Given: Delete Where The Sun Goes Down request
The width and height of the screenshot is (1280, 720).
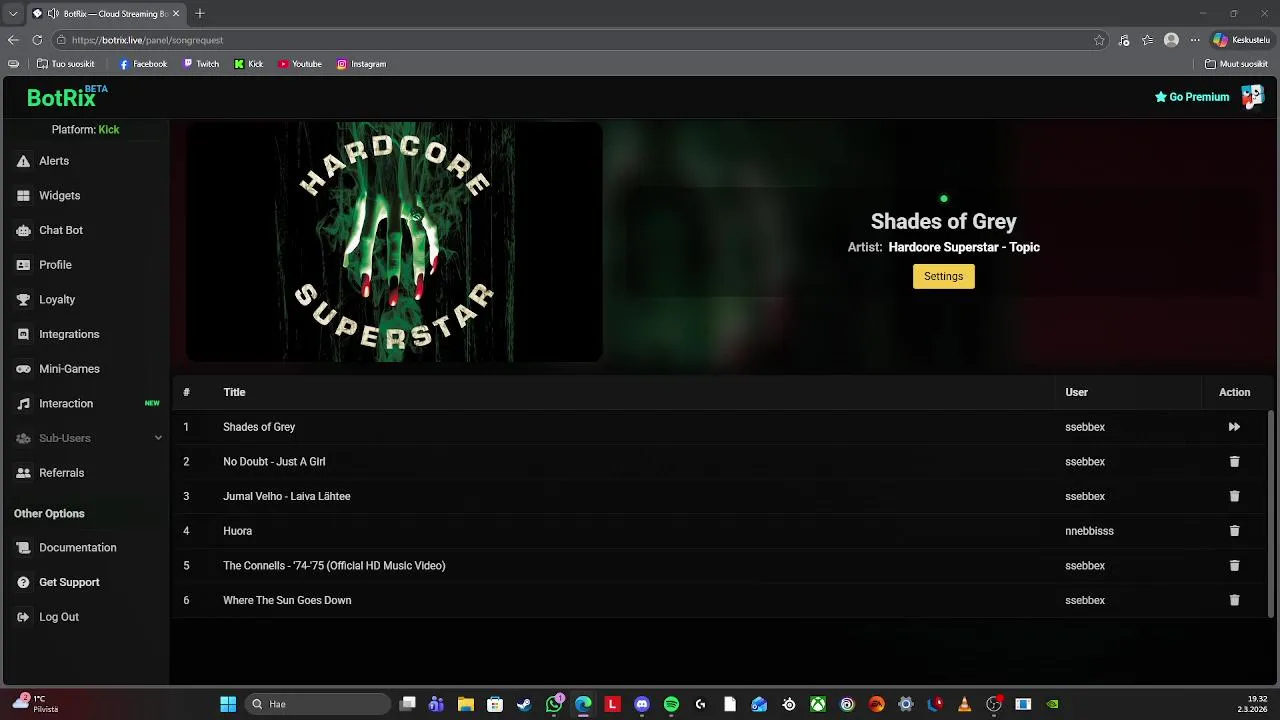Looking at the screenshot, I should pyautogui.click(x=1234, y=600).
